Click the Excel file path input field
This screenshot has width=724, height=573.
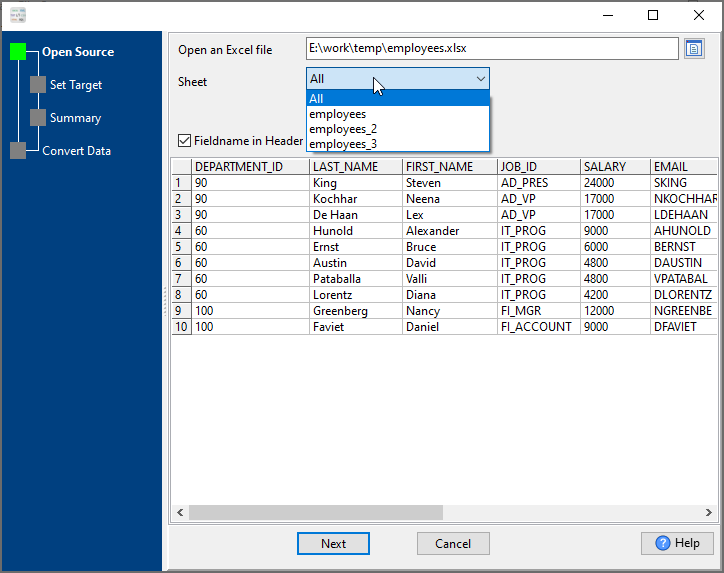pos(492,48)
